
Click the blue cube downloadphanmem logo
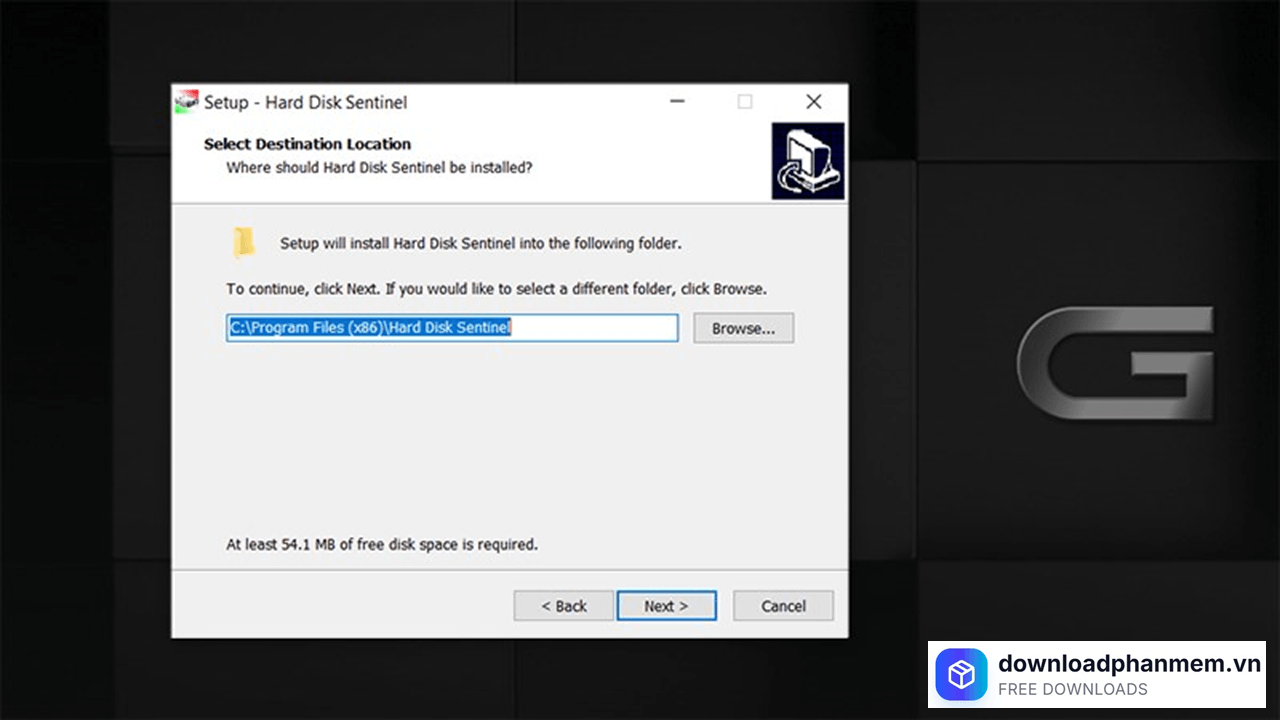tap(961, 675)
